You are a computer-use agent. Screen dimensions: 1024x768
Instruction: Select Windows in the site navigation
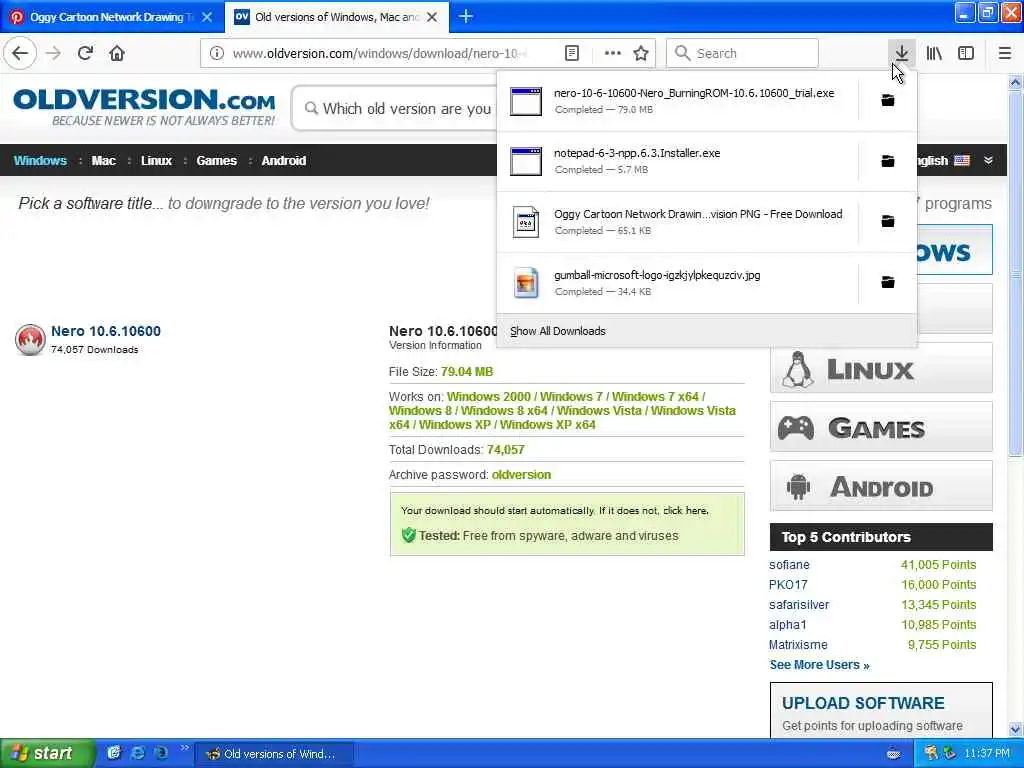pyautogui.click(x=40, y=161)
